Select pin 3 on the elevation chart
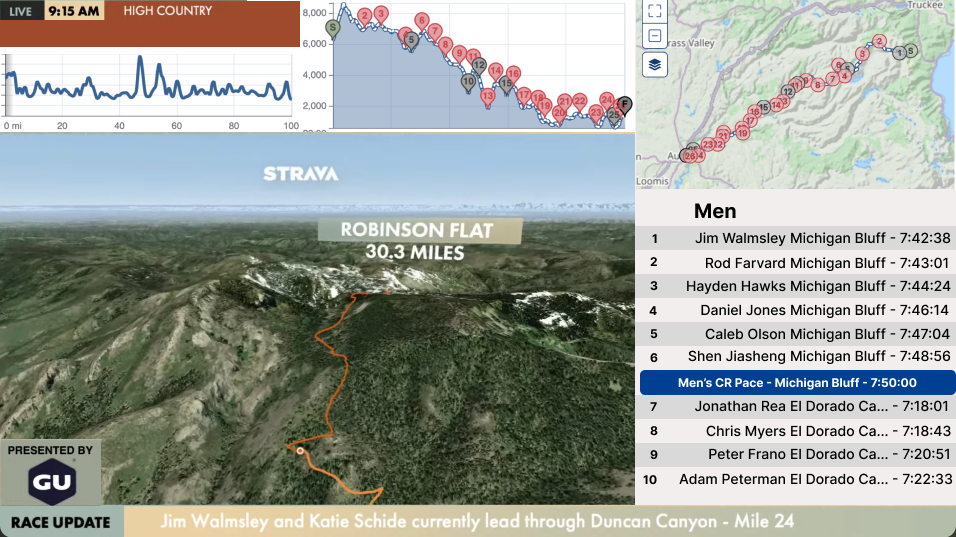This screenshot has height=537, width=956. (x=381, y=14)
